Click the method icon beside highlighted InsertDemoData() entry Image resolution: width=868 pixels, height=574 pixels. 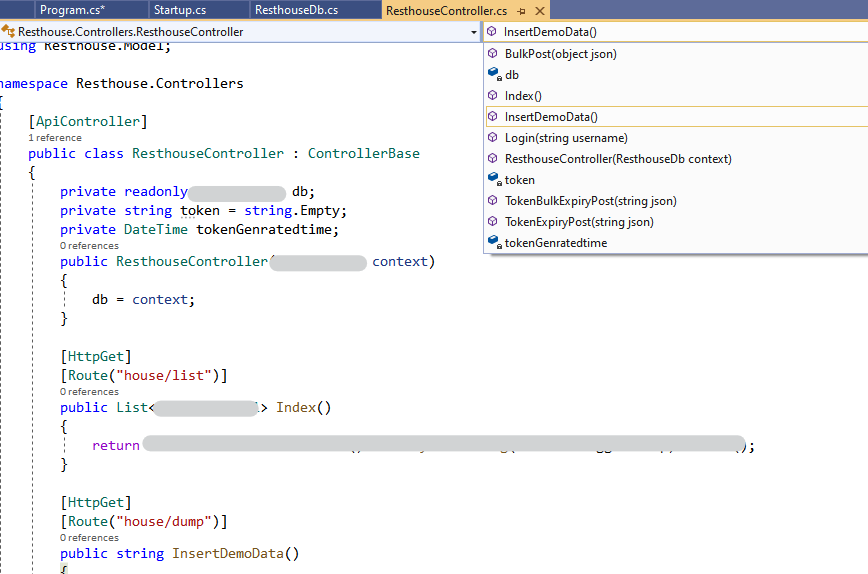pos(493,116)
